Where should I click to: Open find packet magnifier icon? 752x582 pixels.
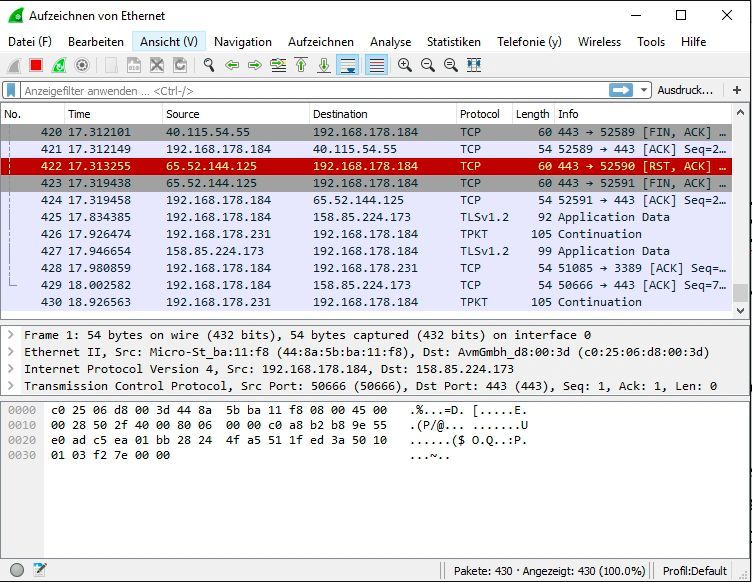point(209,65)
